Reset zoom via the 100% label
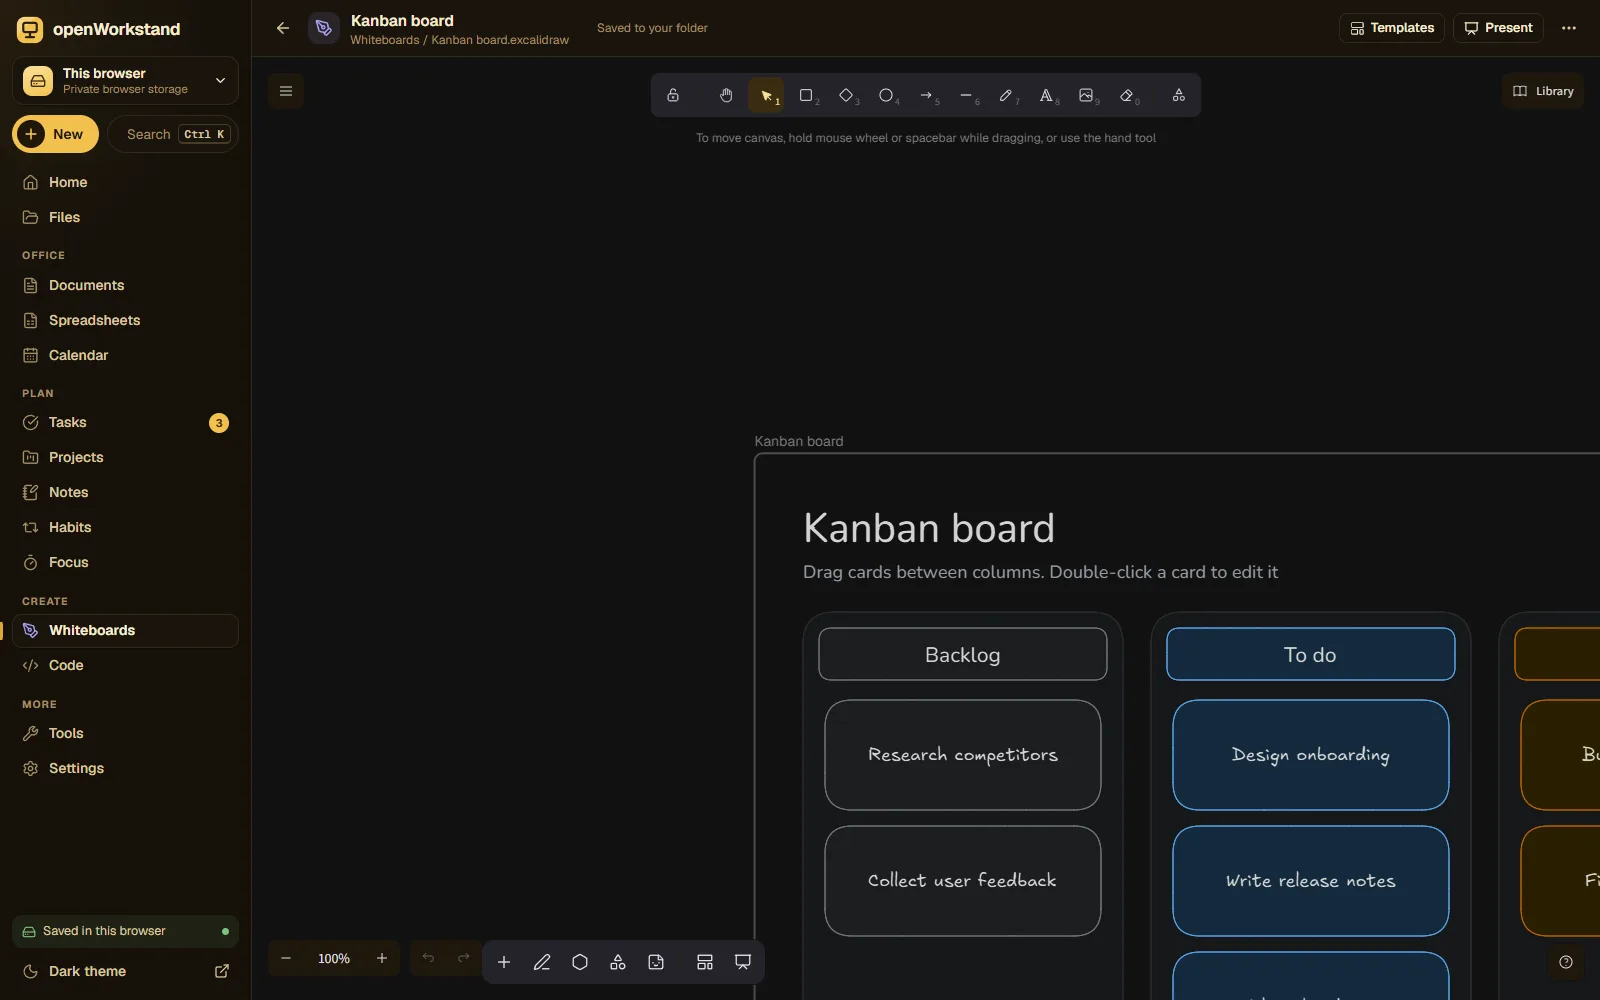Screen dimensions: 1600x1000 (x=334, y=958)
